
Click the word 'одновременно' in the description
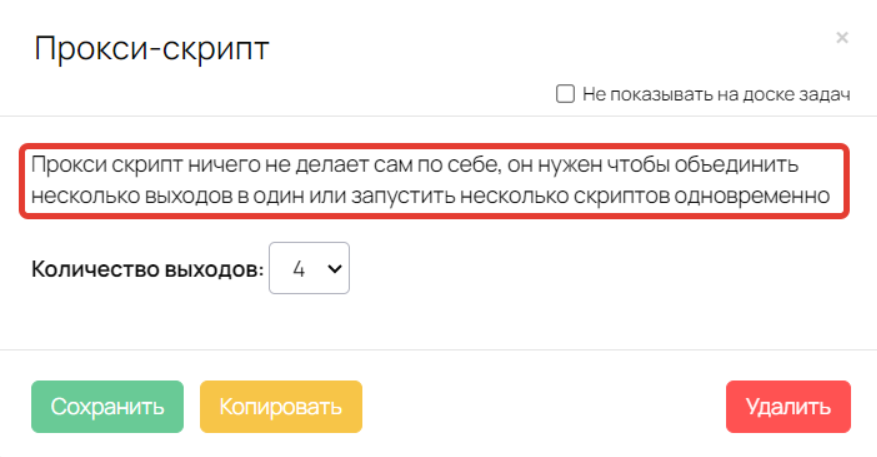(752, 196)
